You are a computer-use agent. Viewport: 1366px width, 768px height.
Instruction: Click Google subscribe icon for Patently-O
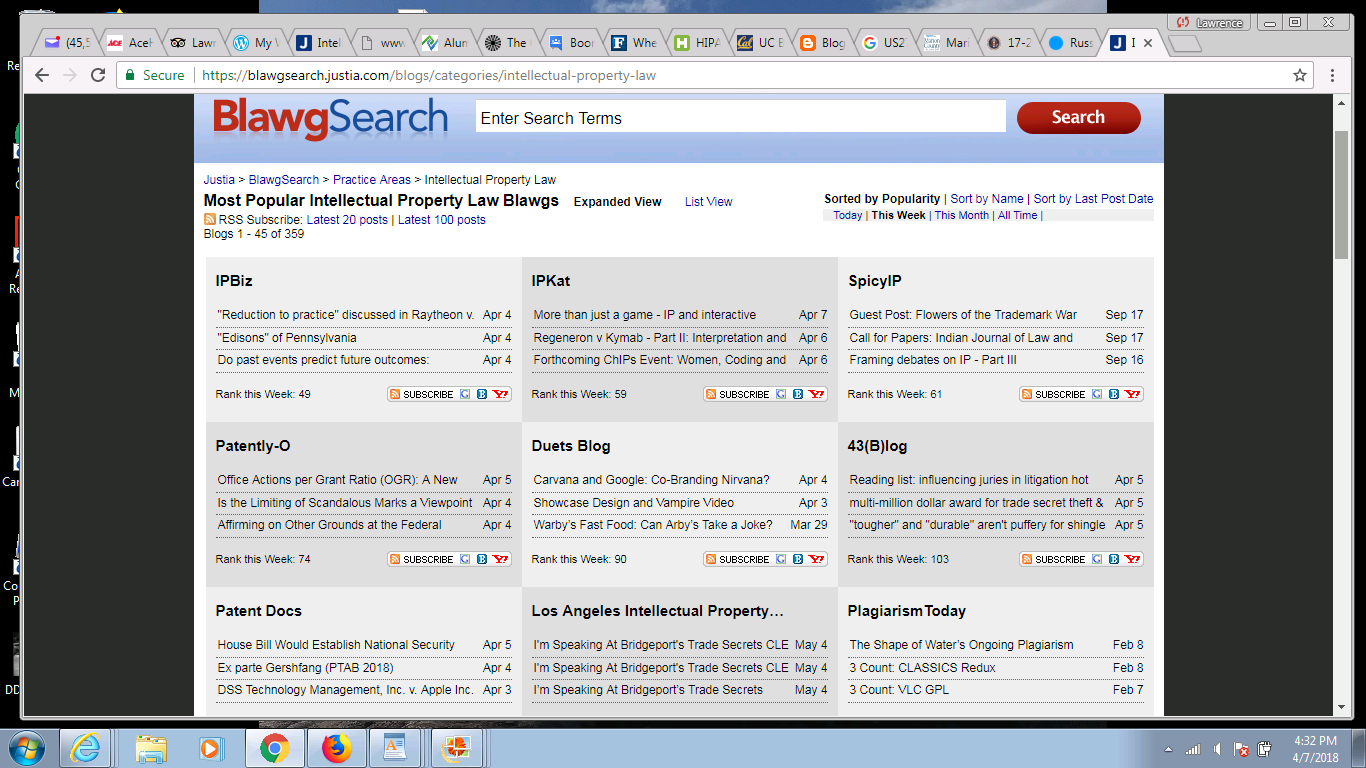pos(465,559)
